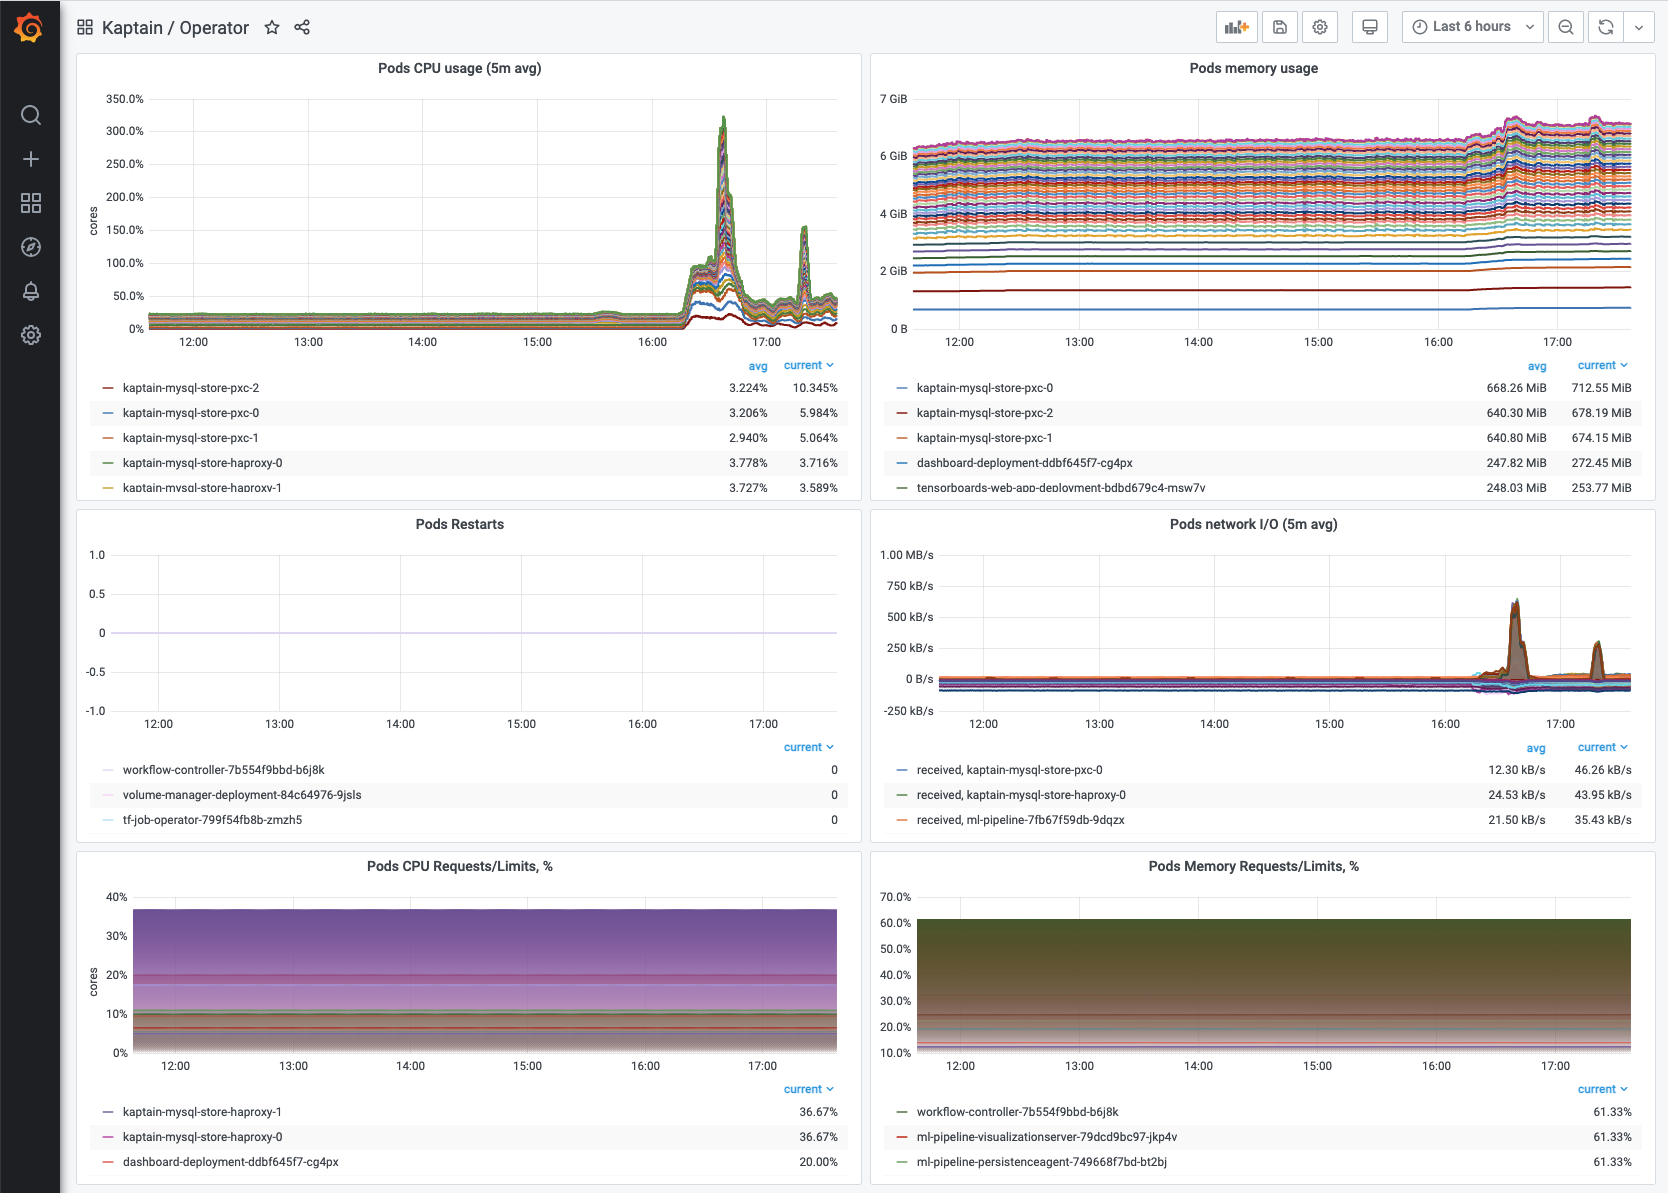Click color swatch for kaptain-mysql-store-haproxy-1 in CPU Requests legend
The height and width of the screenshot is (1193, 1668).
pos(108,1112)
